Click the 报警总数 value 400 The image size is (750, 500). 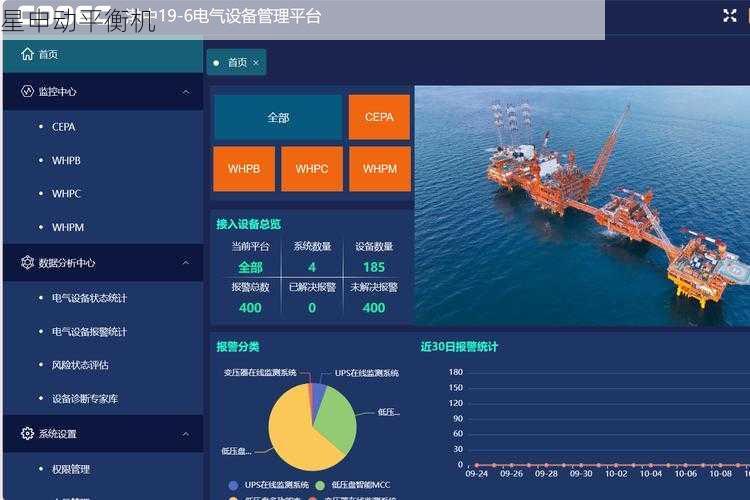point(250,308)
